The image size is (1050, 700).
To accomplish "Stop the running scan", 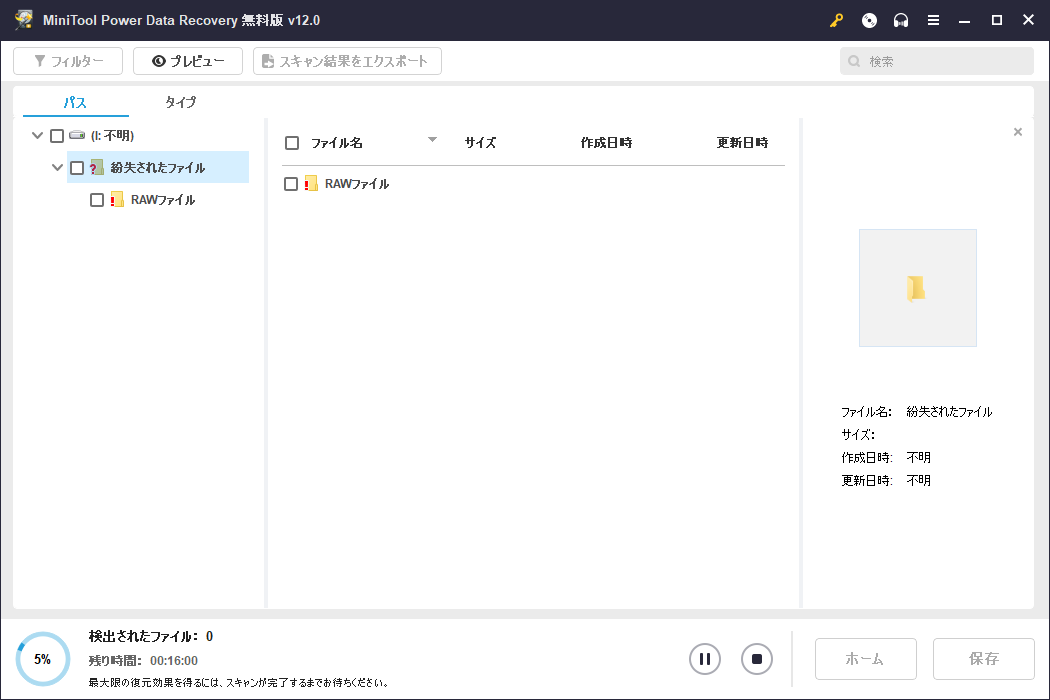I will [757, 659].
